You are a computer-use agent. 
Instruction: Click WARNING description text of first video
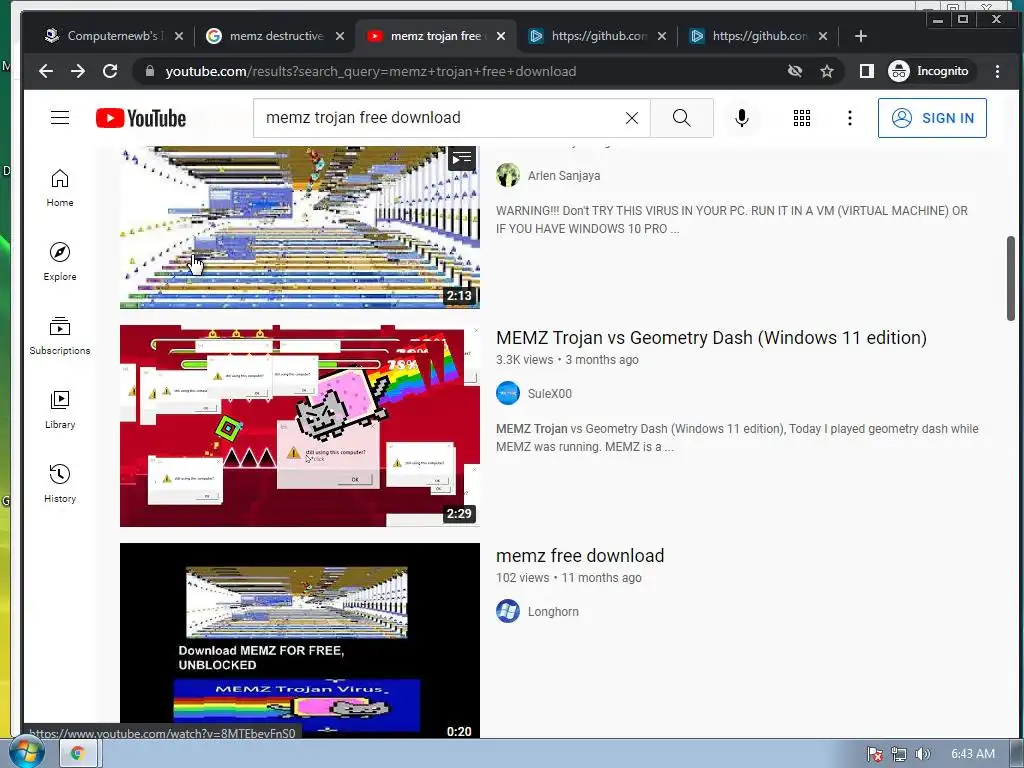pyautogui.click(x=731, y=219)
